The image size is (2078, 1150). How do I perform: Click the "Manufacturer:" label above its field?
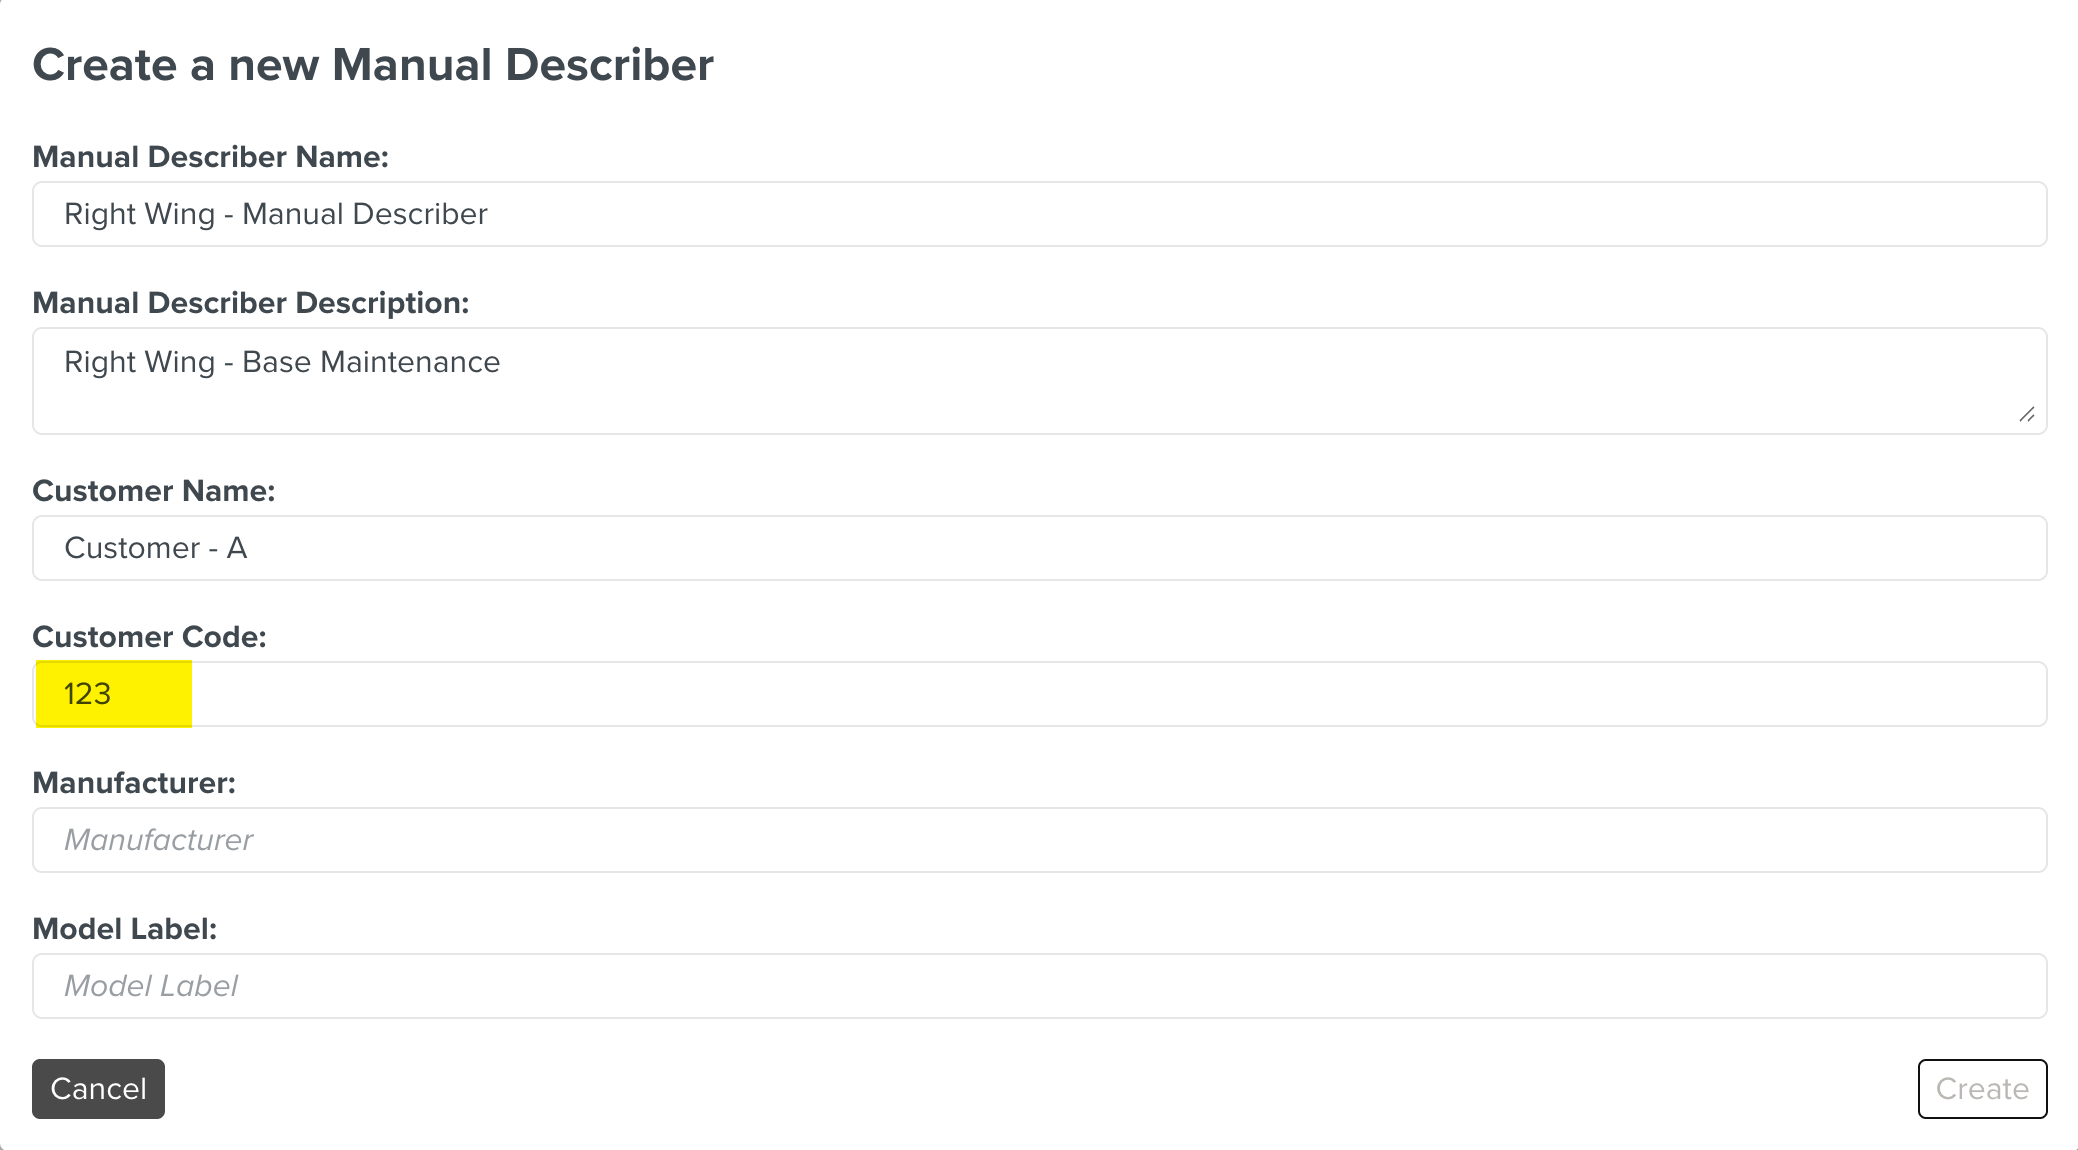pyautogui.click(x=134, y=783)
